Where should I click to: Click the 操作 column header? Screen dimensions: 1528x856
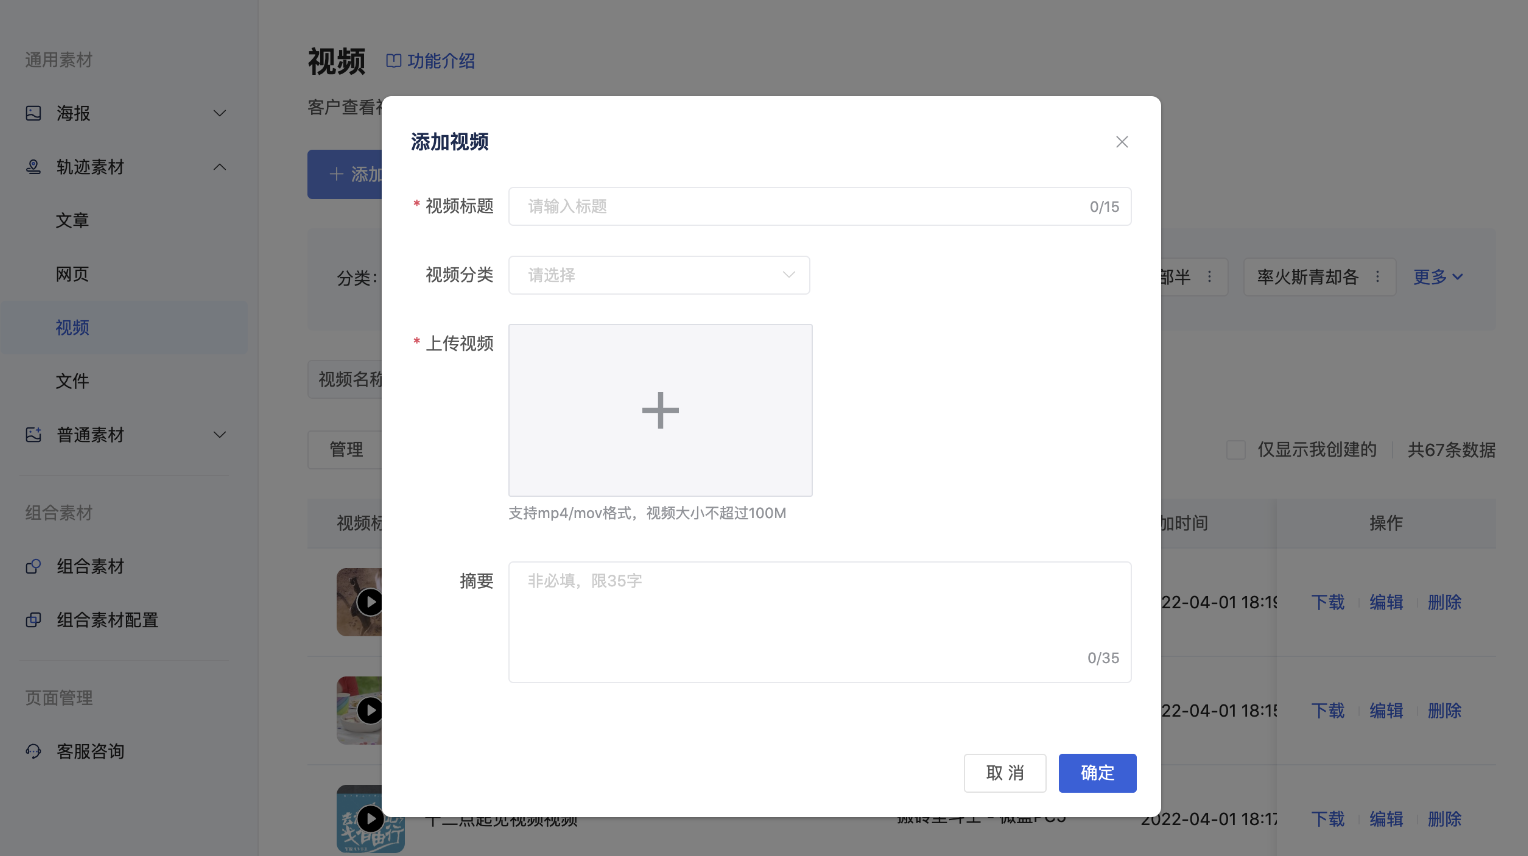[x=1386, y=523]
